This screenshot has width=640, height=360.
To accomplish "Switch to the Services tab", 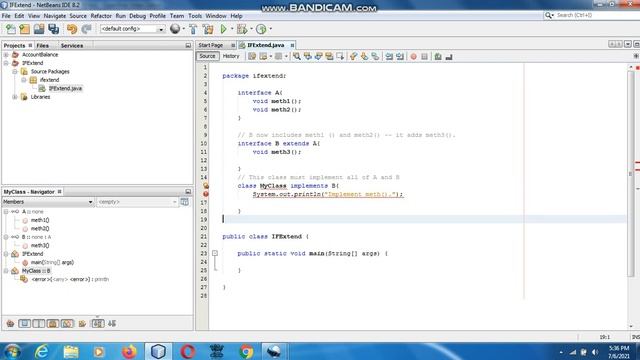I will (x=72, y=45).
